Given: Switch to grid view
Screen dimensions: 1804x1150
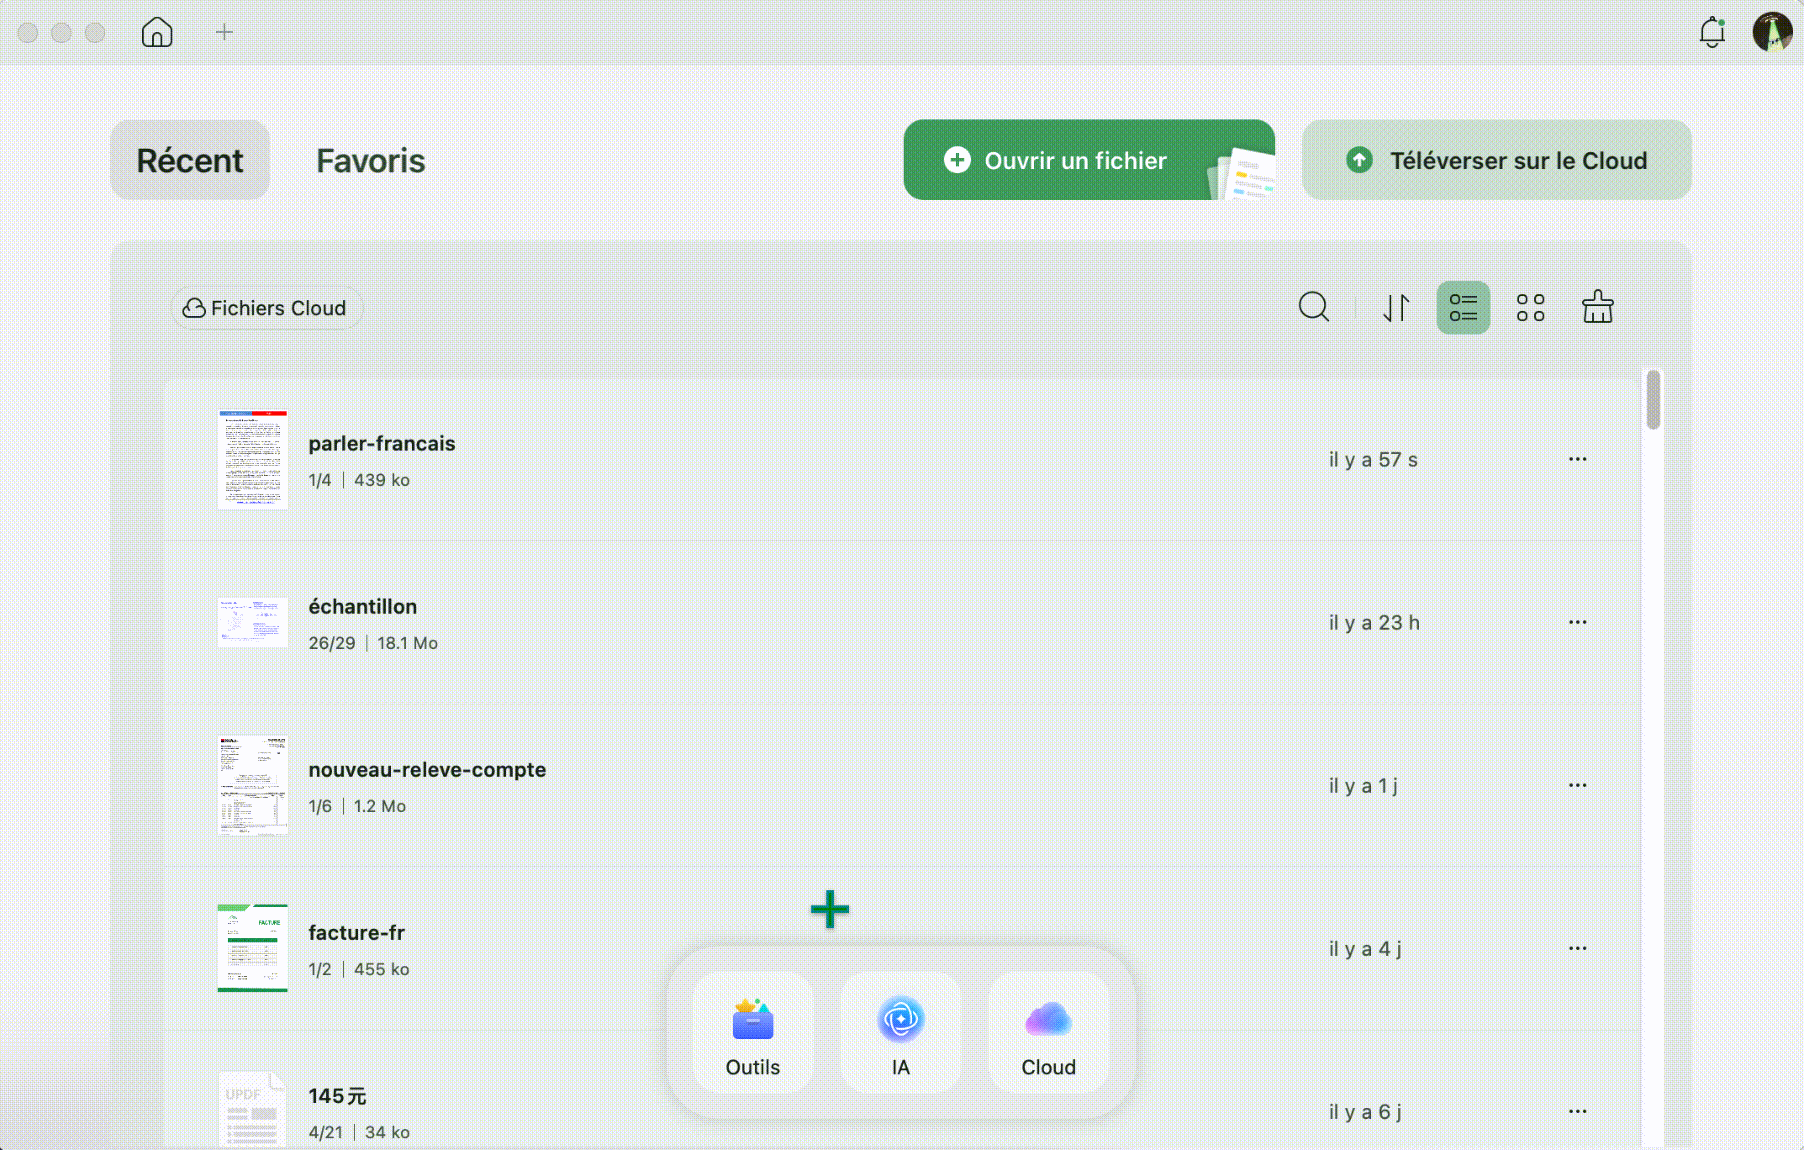Looking at the screenshot, I should (x=1530, y=307).
